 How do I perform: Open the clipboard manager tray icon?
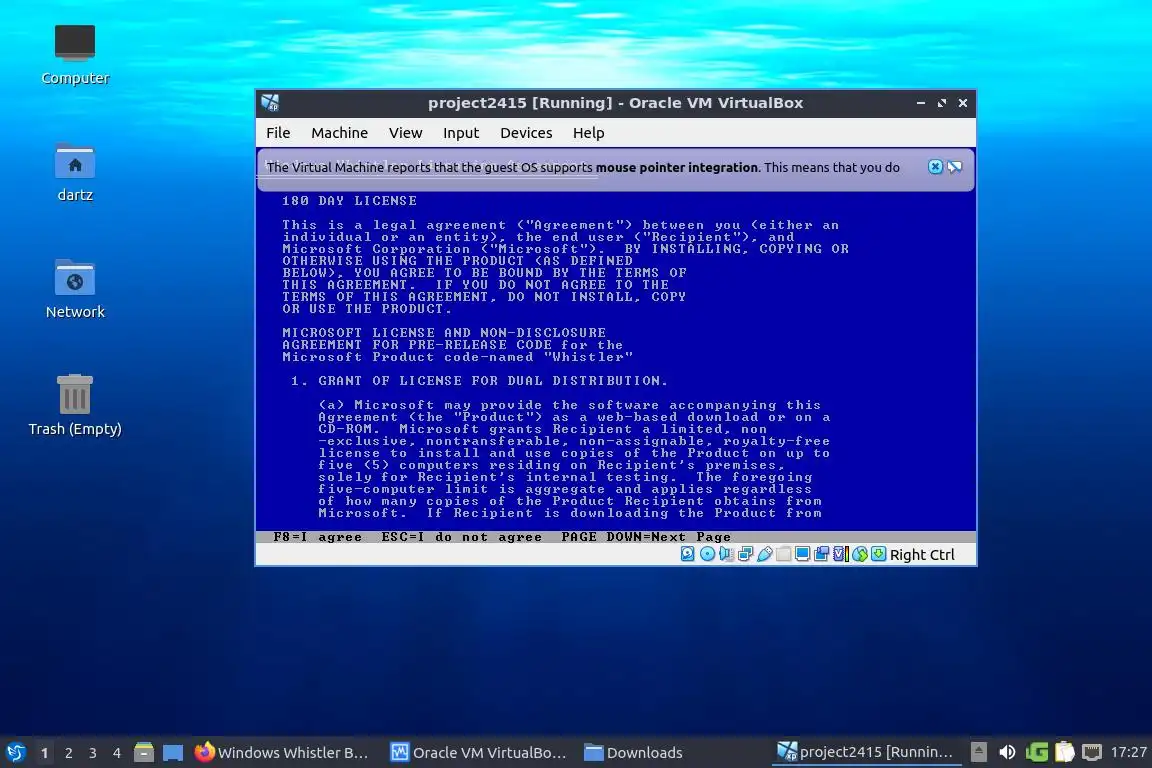click(x=1065, y=752)
